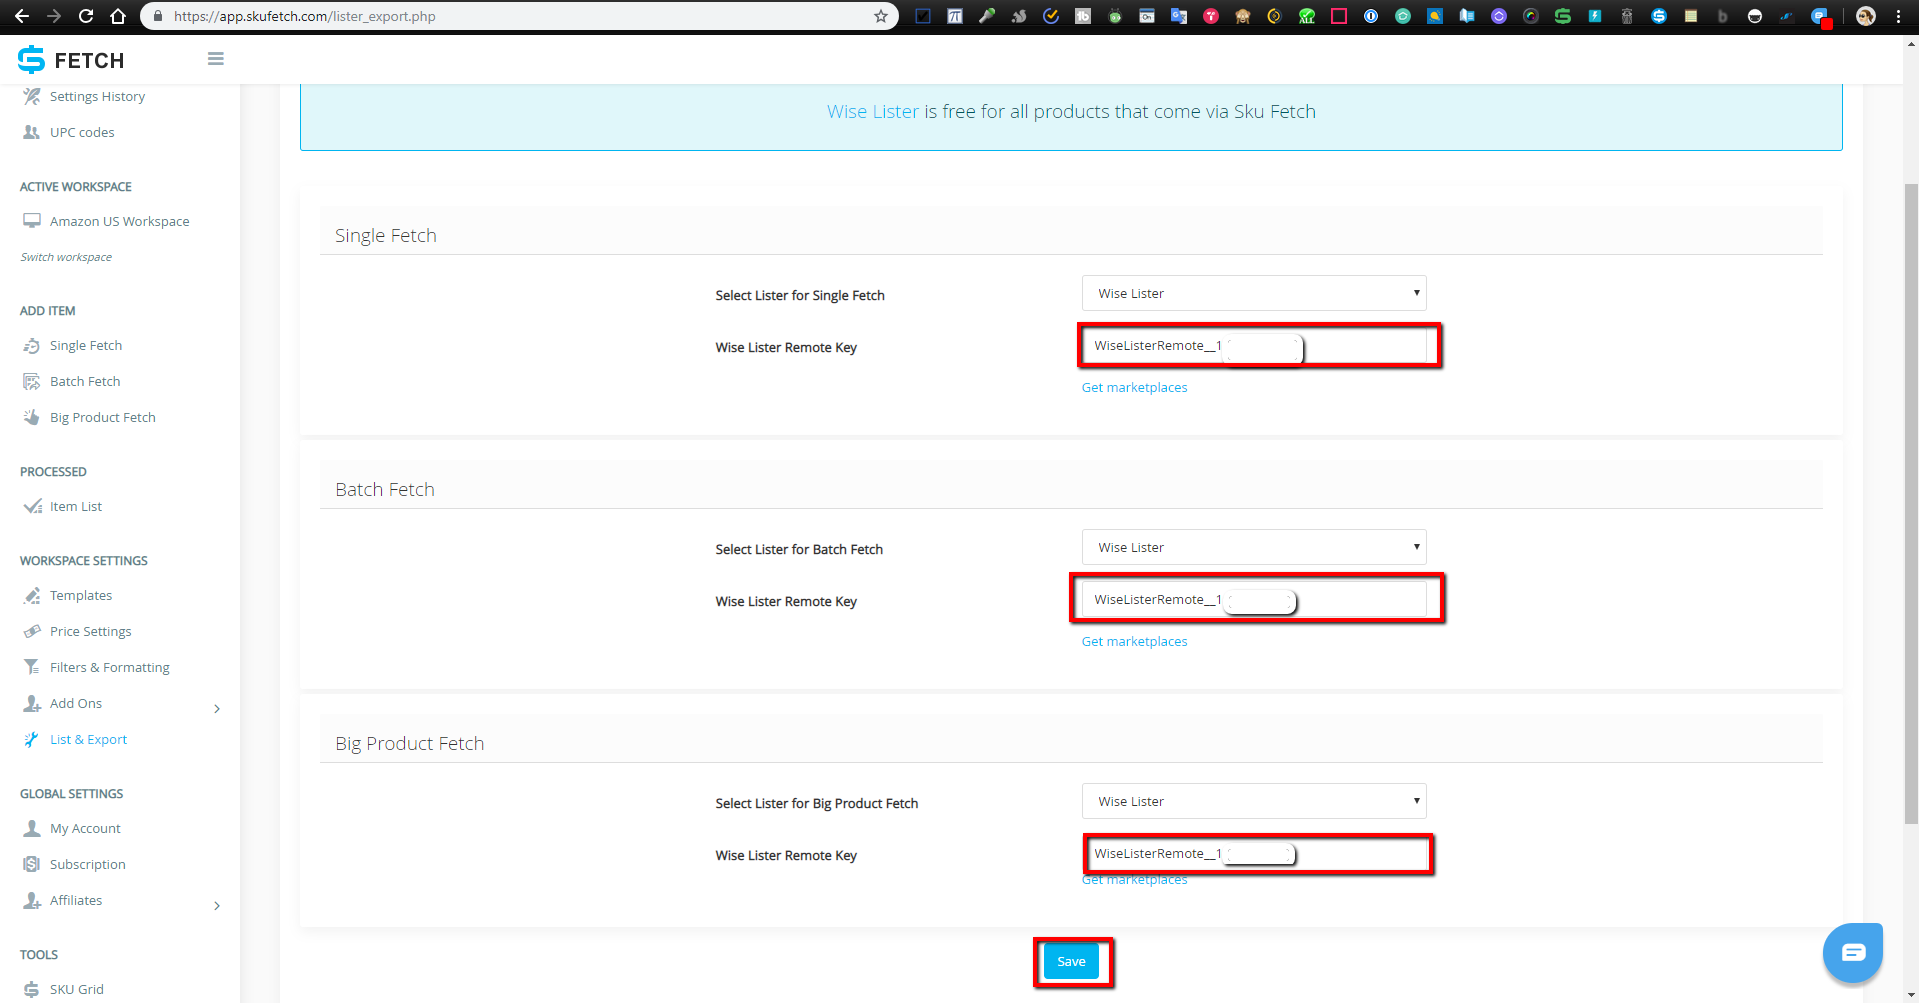1919x1003 pixels.
Task: Open Settings History in sidebar
Action: tap(97, 96)
